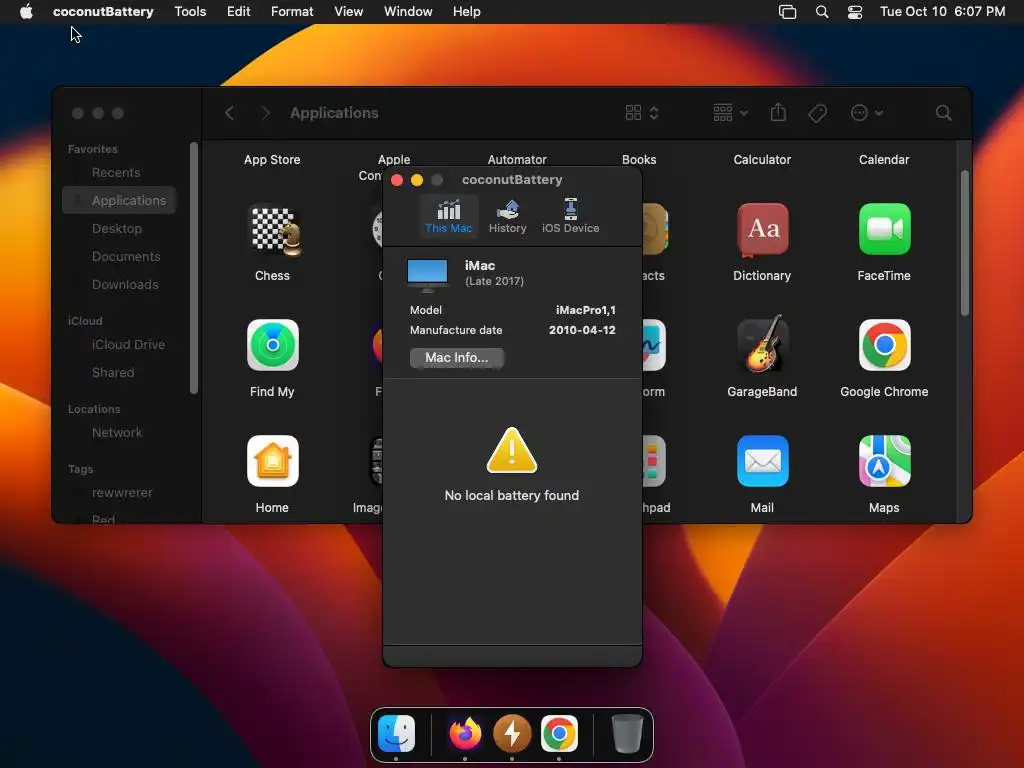The image size is (1024, 768).
Task: Open the Edit menu
Action: (238, 12)
